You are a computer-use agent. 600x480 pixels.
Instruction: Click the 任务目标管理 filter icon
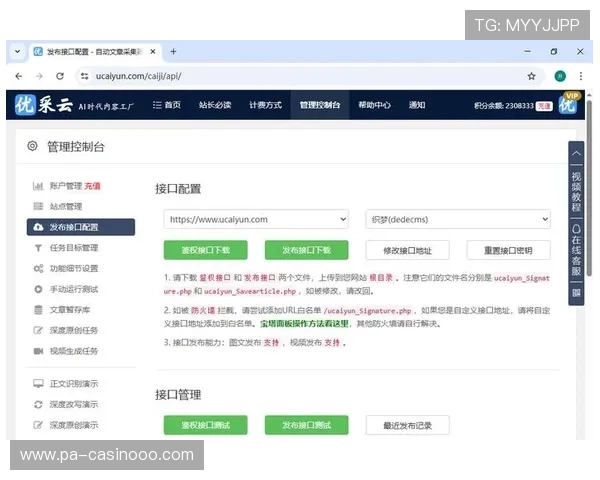[x=38, y=248]
